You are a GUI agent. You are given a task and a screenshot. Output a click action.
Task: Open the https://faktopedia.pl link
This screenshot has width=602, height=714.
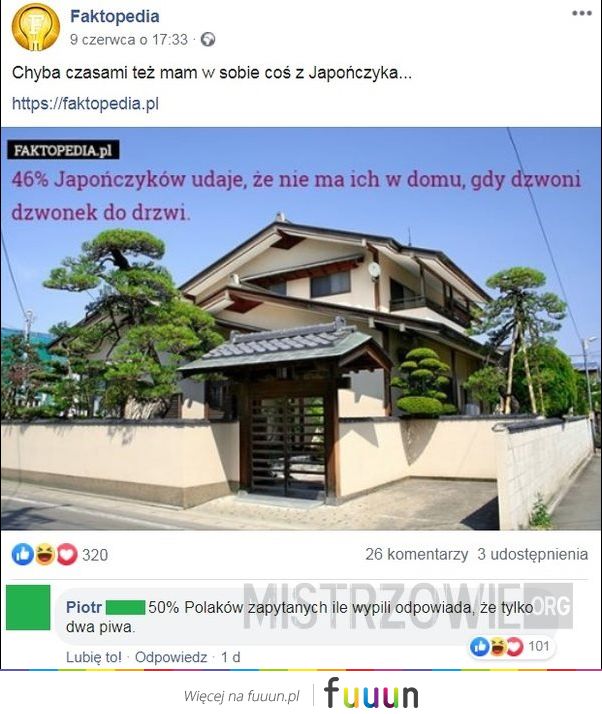85,103
